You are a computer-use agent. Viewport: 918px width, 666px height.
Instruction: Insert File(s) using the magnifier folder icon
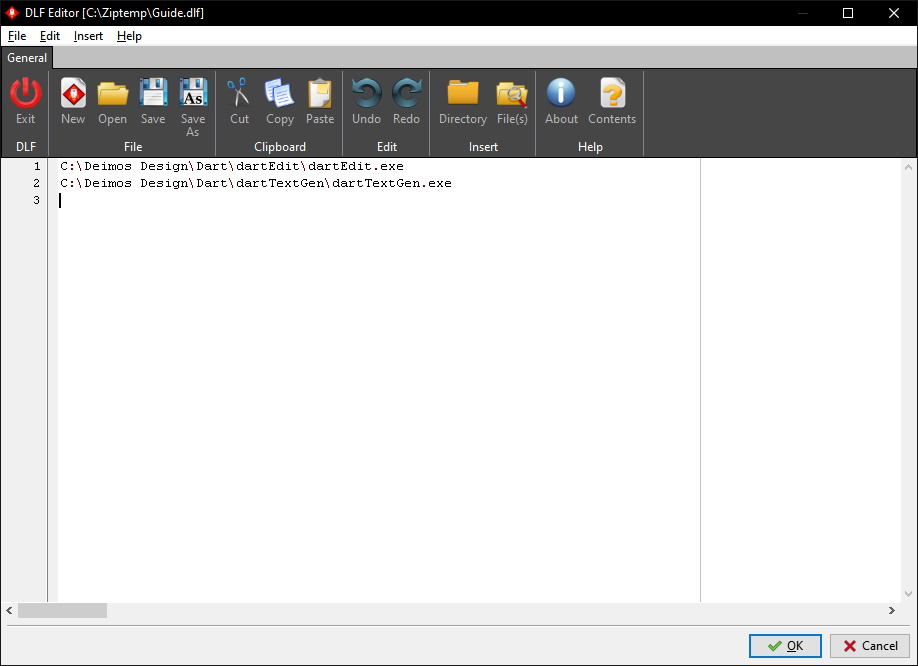point(512,93)
